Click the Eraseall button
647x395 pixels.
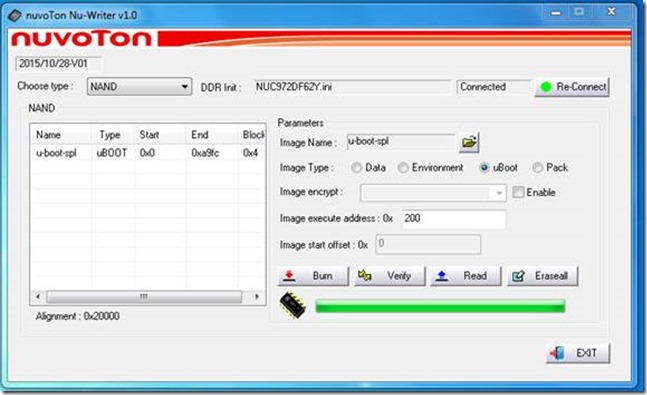coord(542,276)
